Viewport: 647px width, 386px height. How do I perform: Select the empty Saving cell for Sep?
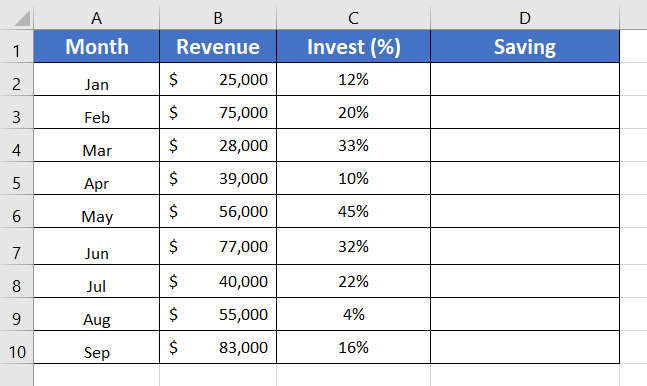point(525,347)
